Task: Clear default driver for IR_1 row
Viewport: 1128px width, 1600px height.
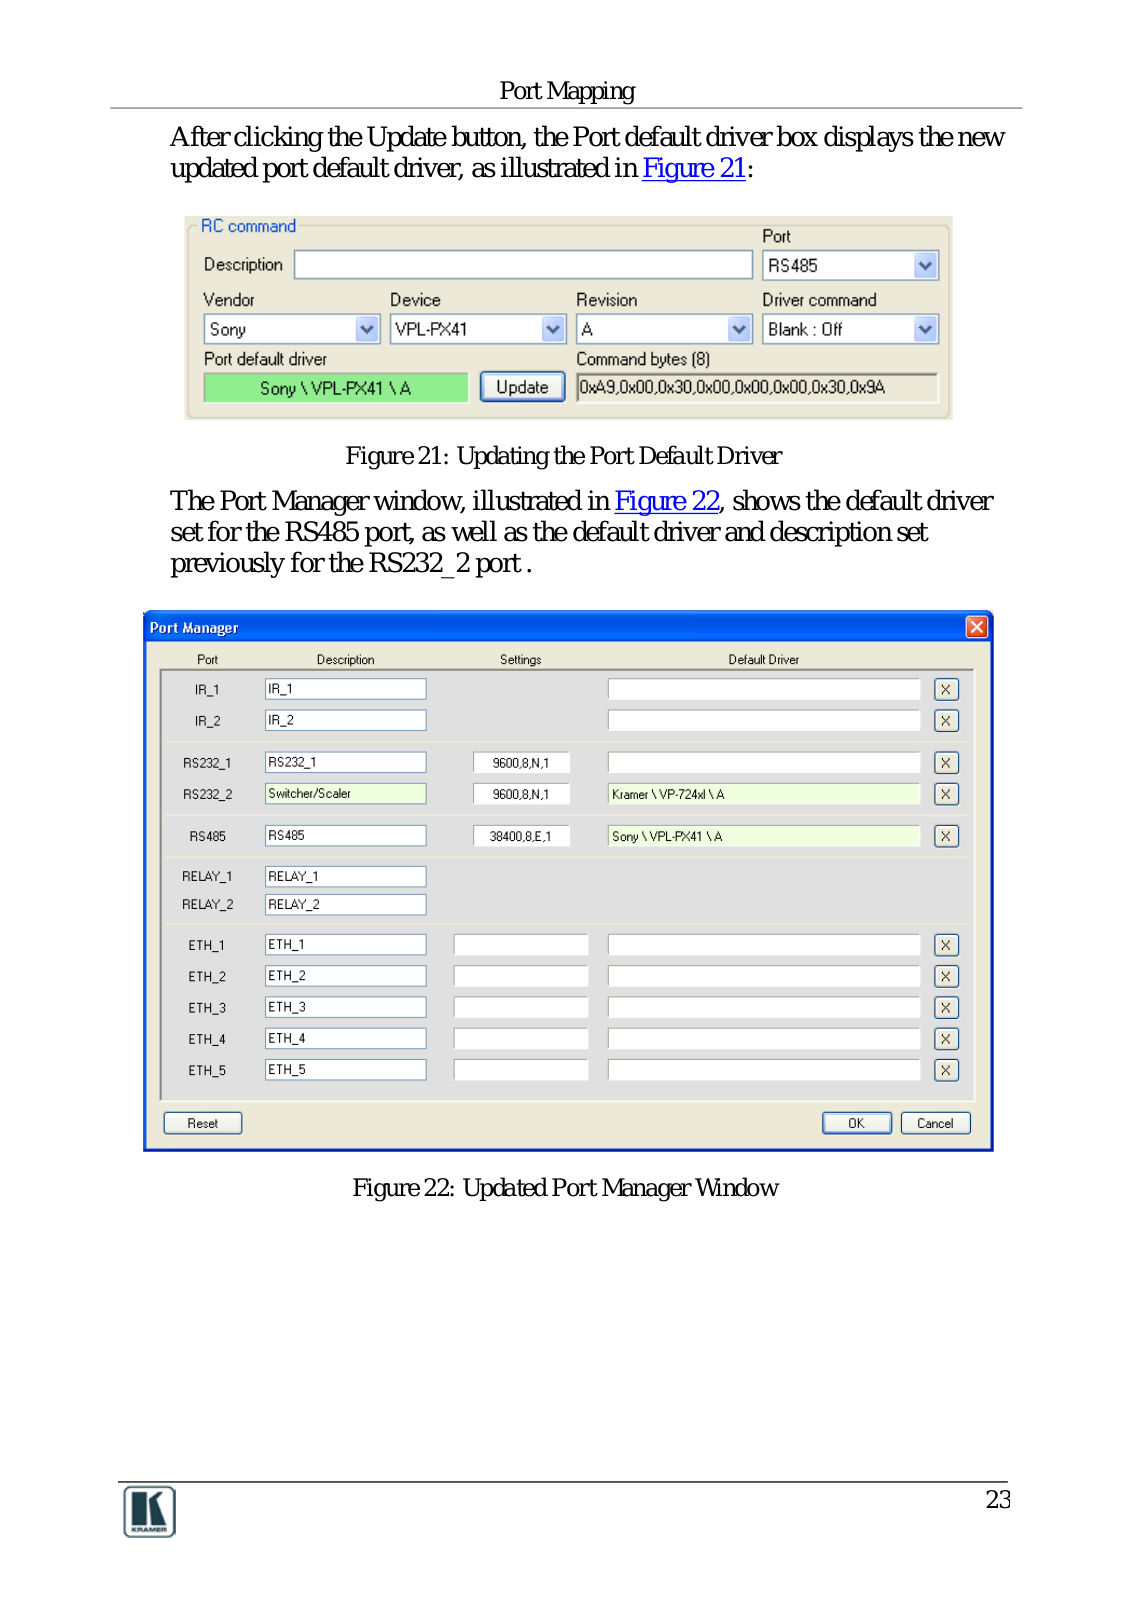Action: click(945, 690)
